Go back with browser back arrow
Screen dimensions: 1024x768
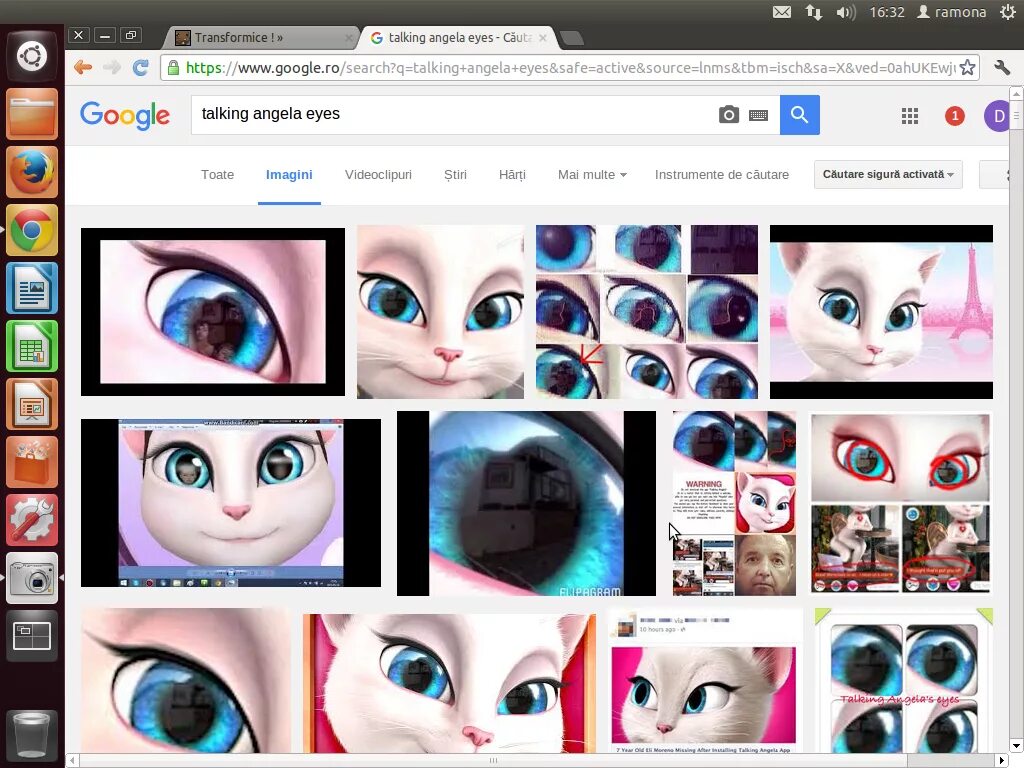[x=83, y=67]
